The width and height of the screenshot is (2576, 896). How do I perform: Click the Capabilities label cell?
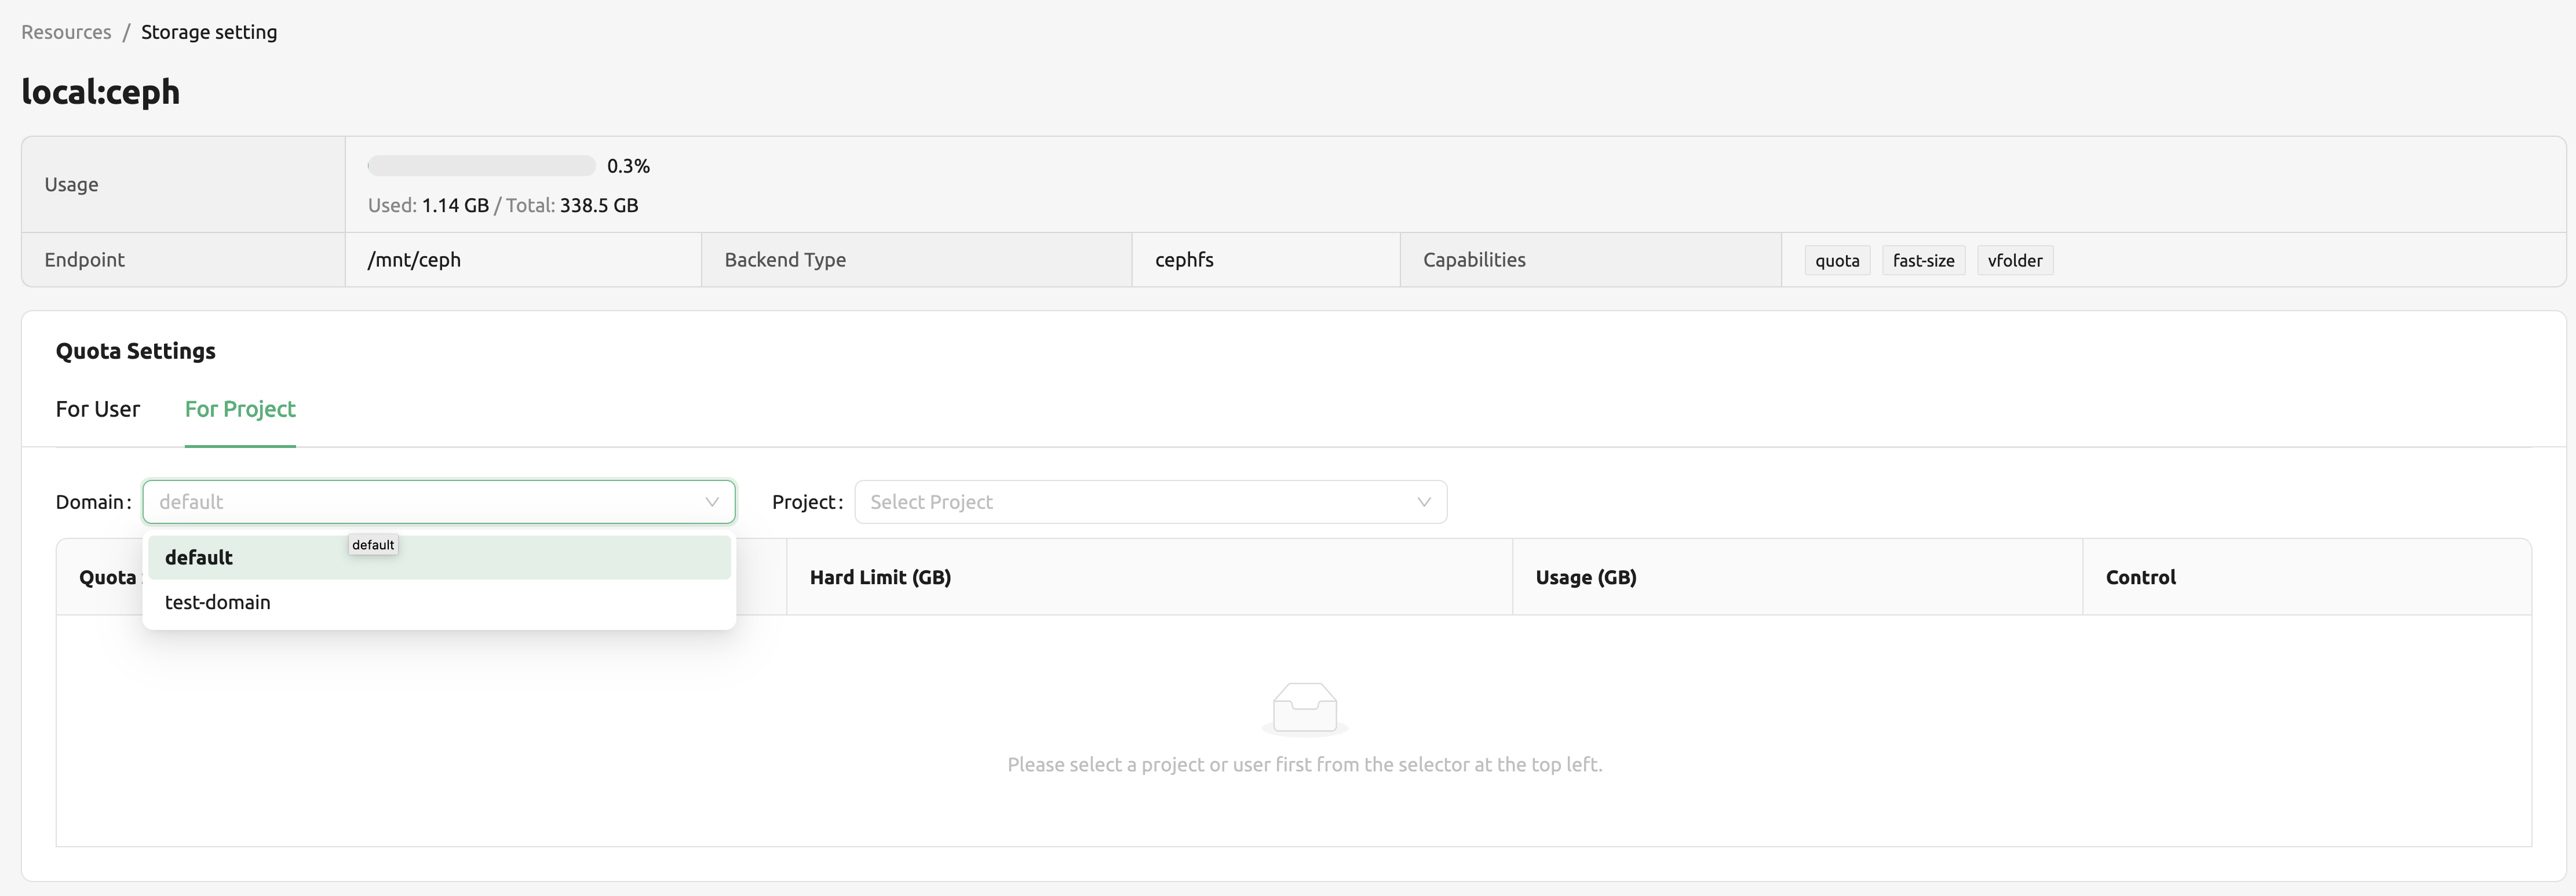pos(1590,260)
